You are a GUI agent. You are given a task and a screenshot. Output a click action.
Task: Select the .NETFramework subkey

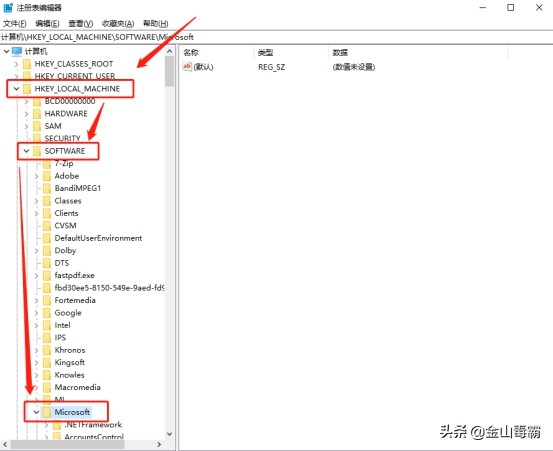tap(93, 425)
